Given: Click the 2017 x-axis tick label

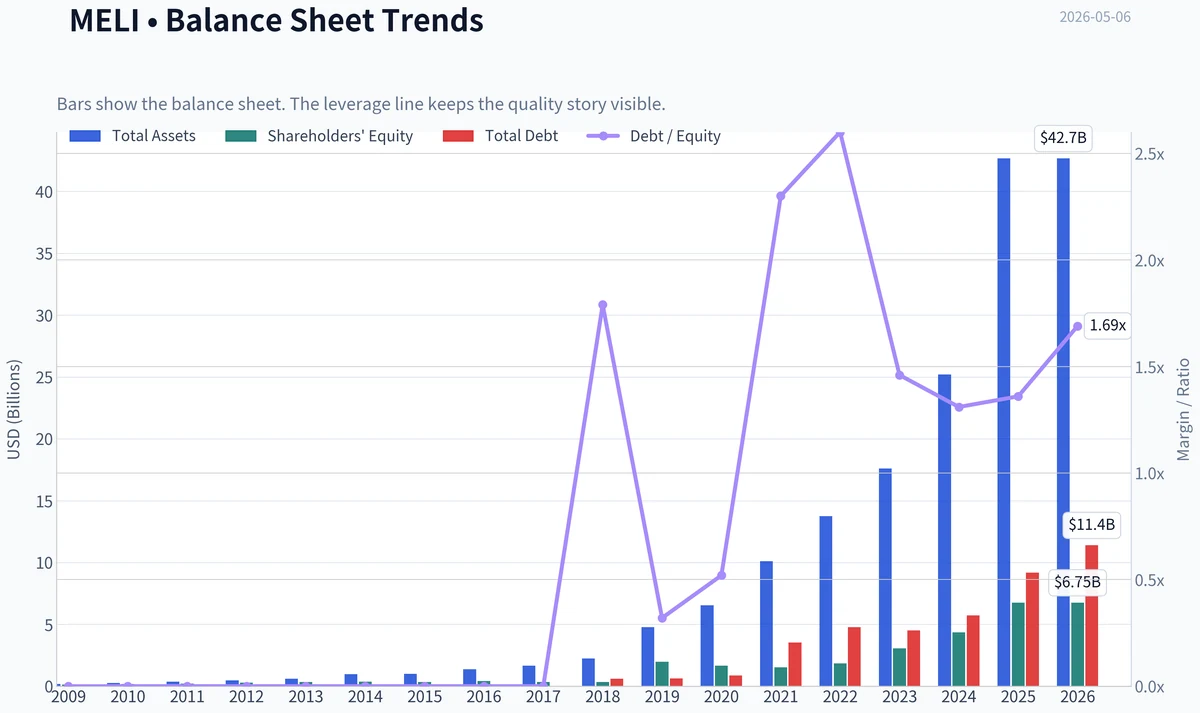Looking at the screenshot, I should pyautogui.click(x=543, y=697).
